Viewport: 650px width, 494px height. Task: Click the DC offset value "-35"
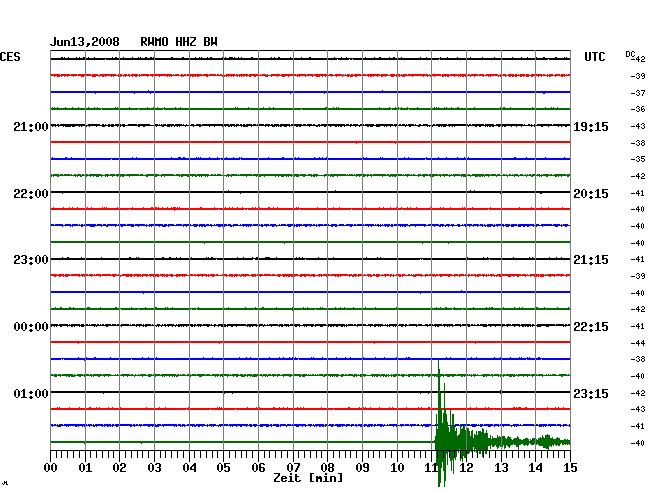(x=638, y=159)
